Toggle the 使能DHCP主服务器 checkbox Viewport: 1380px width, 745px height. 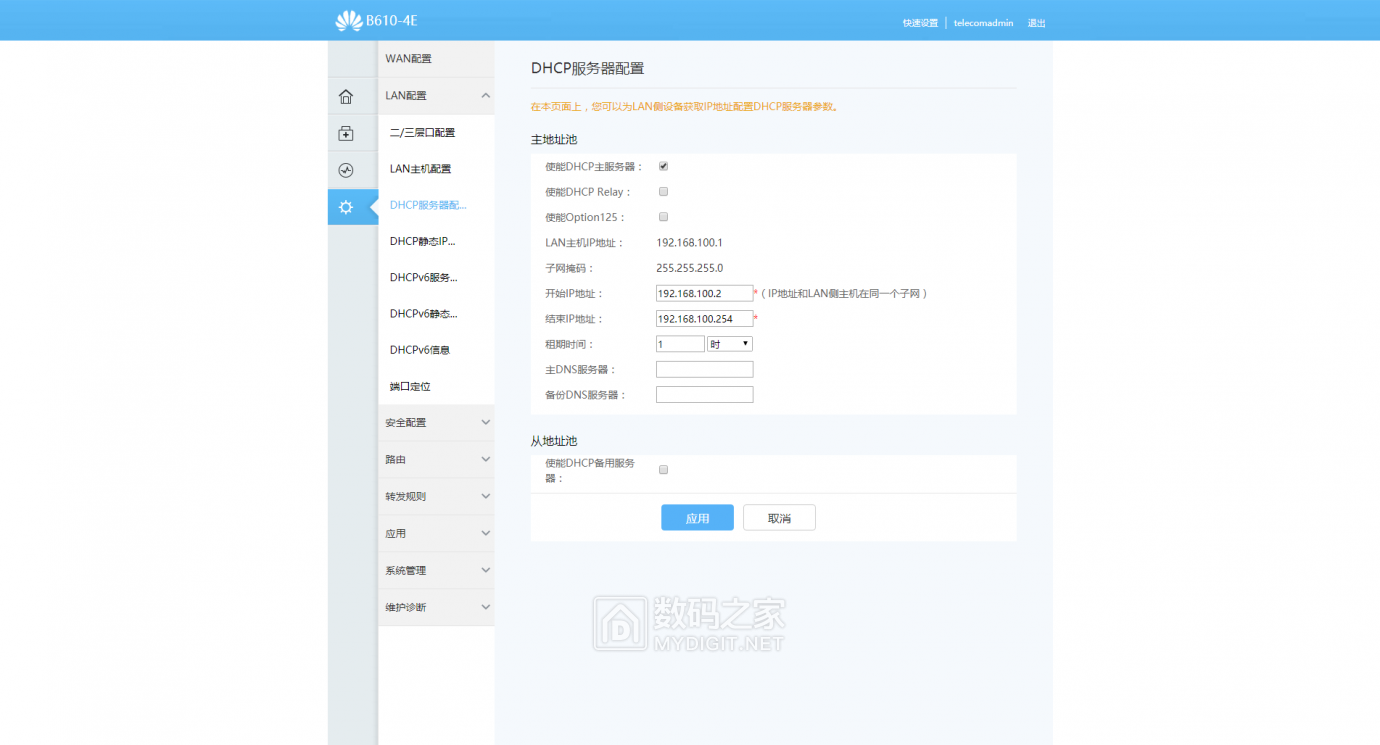(663, 166)
